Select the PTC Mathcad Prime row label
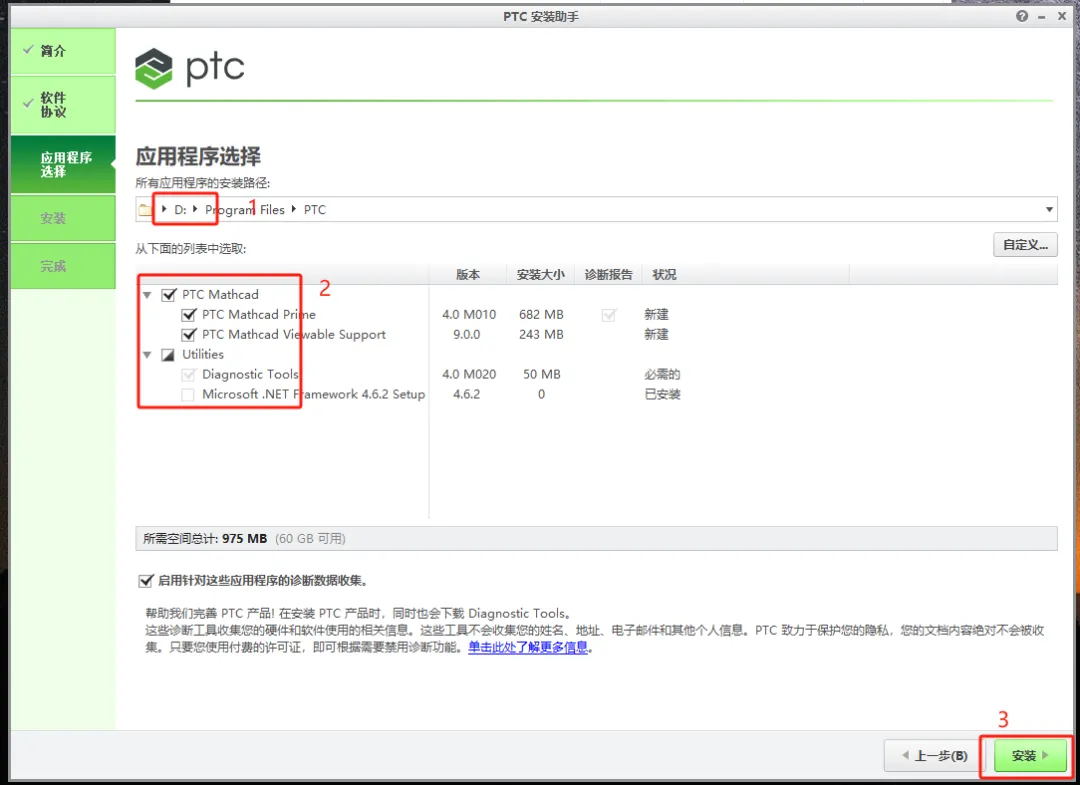The image size is (1080, 785). [x=259, y=315]
